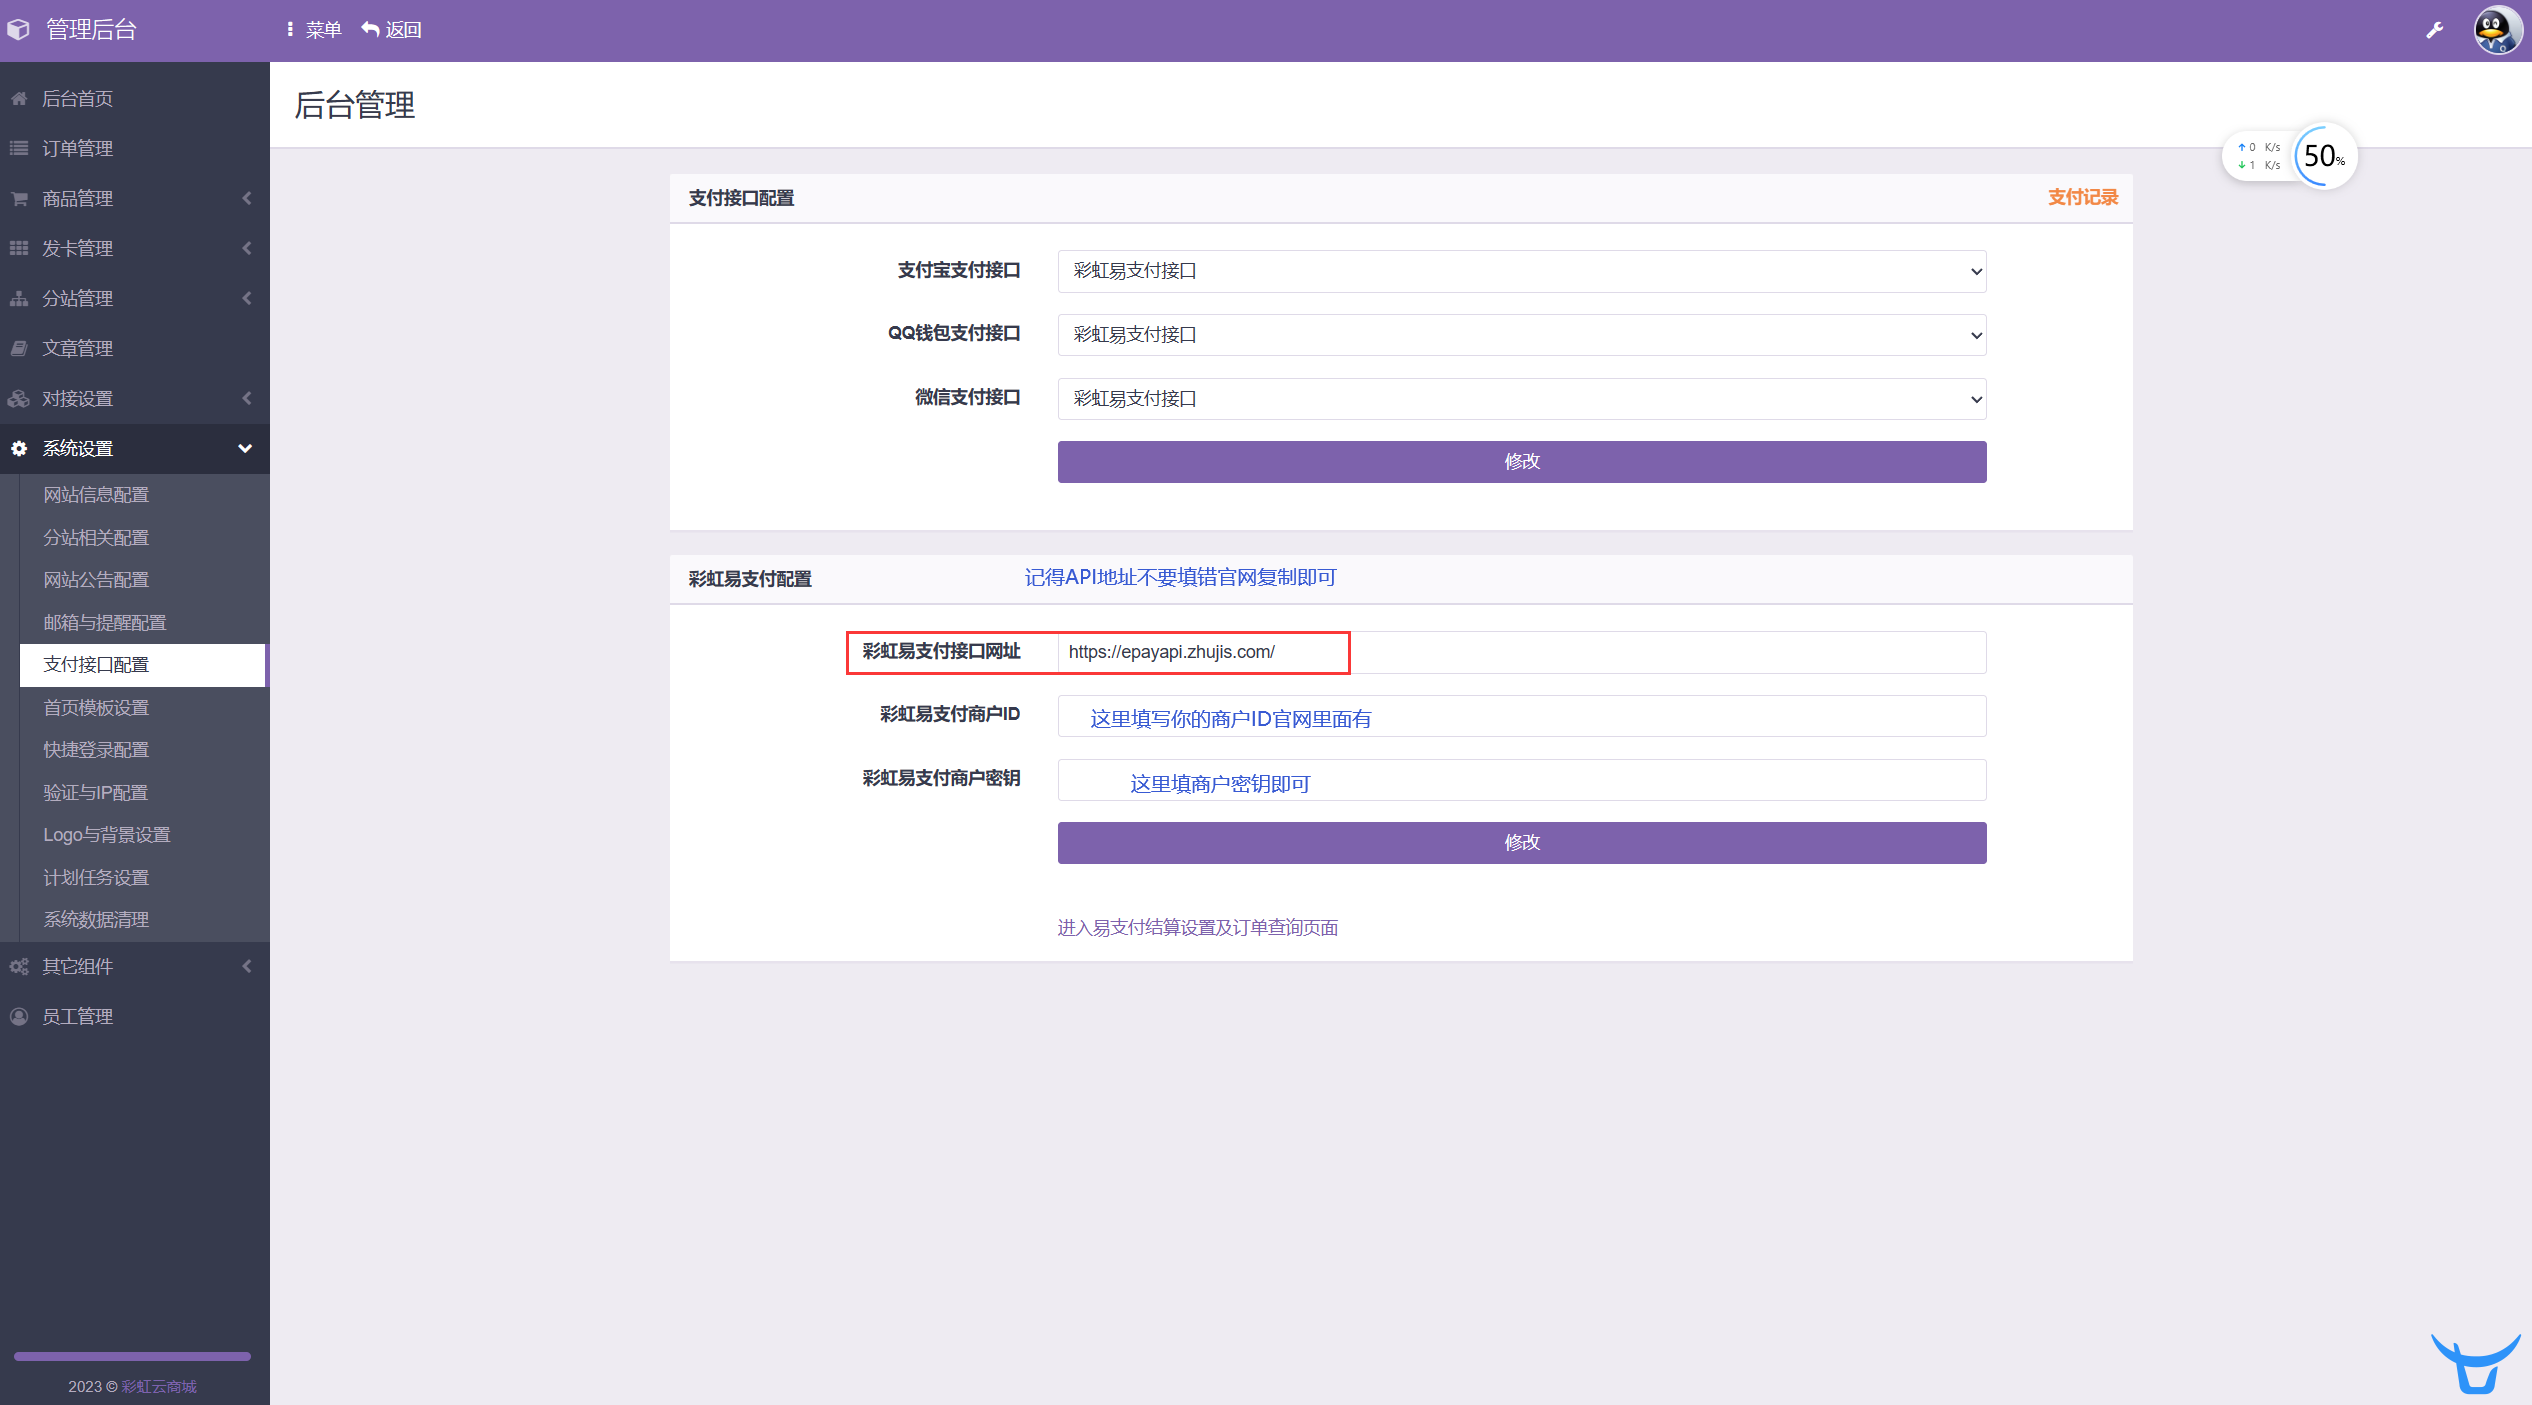Screen dimensions: 2532x1405
Task: Click the cogs icon next to 其它组件
Action: click(x=19, y=966)
